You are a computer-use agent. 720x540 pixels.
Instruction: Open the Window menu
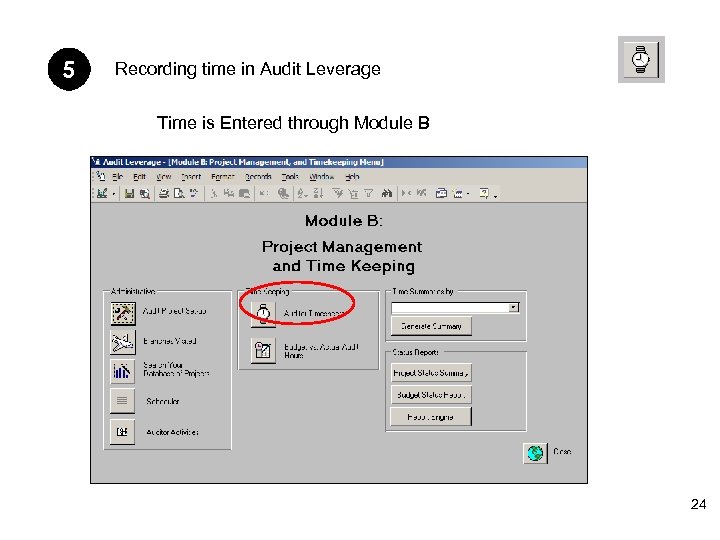pos(321,176)
